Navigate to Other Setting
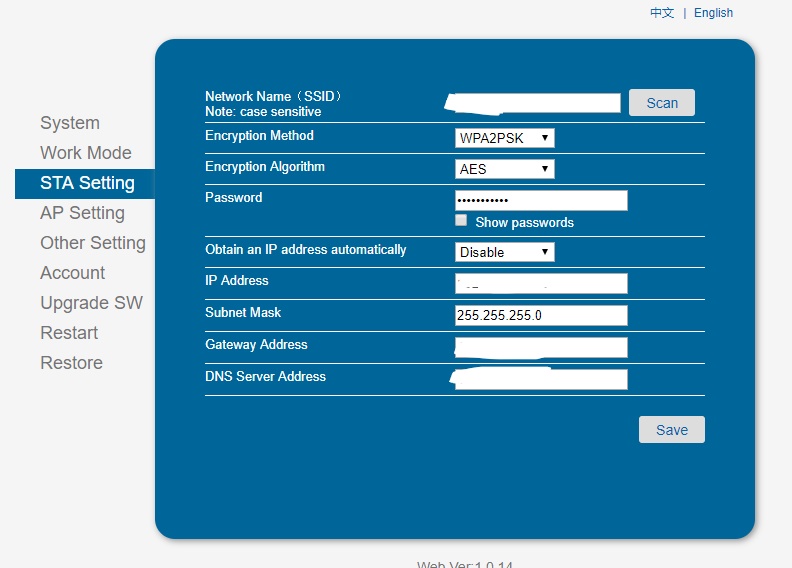 click(x=93, y=243)
